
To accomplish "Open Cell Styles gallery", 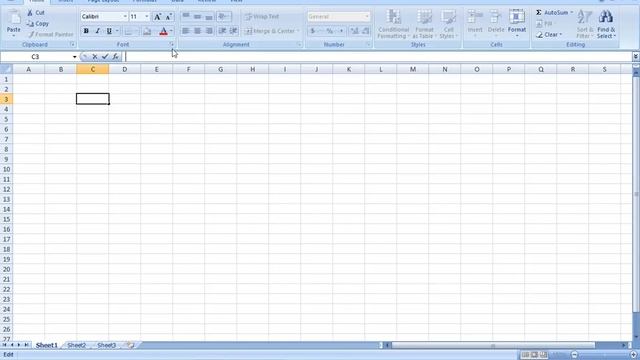I will coord(448,24).
